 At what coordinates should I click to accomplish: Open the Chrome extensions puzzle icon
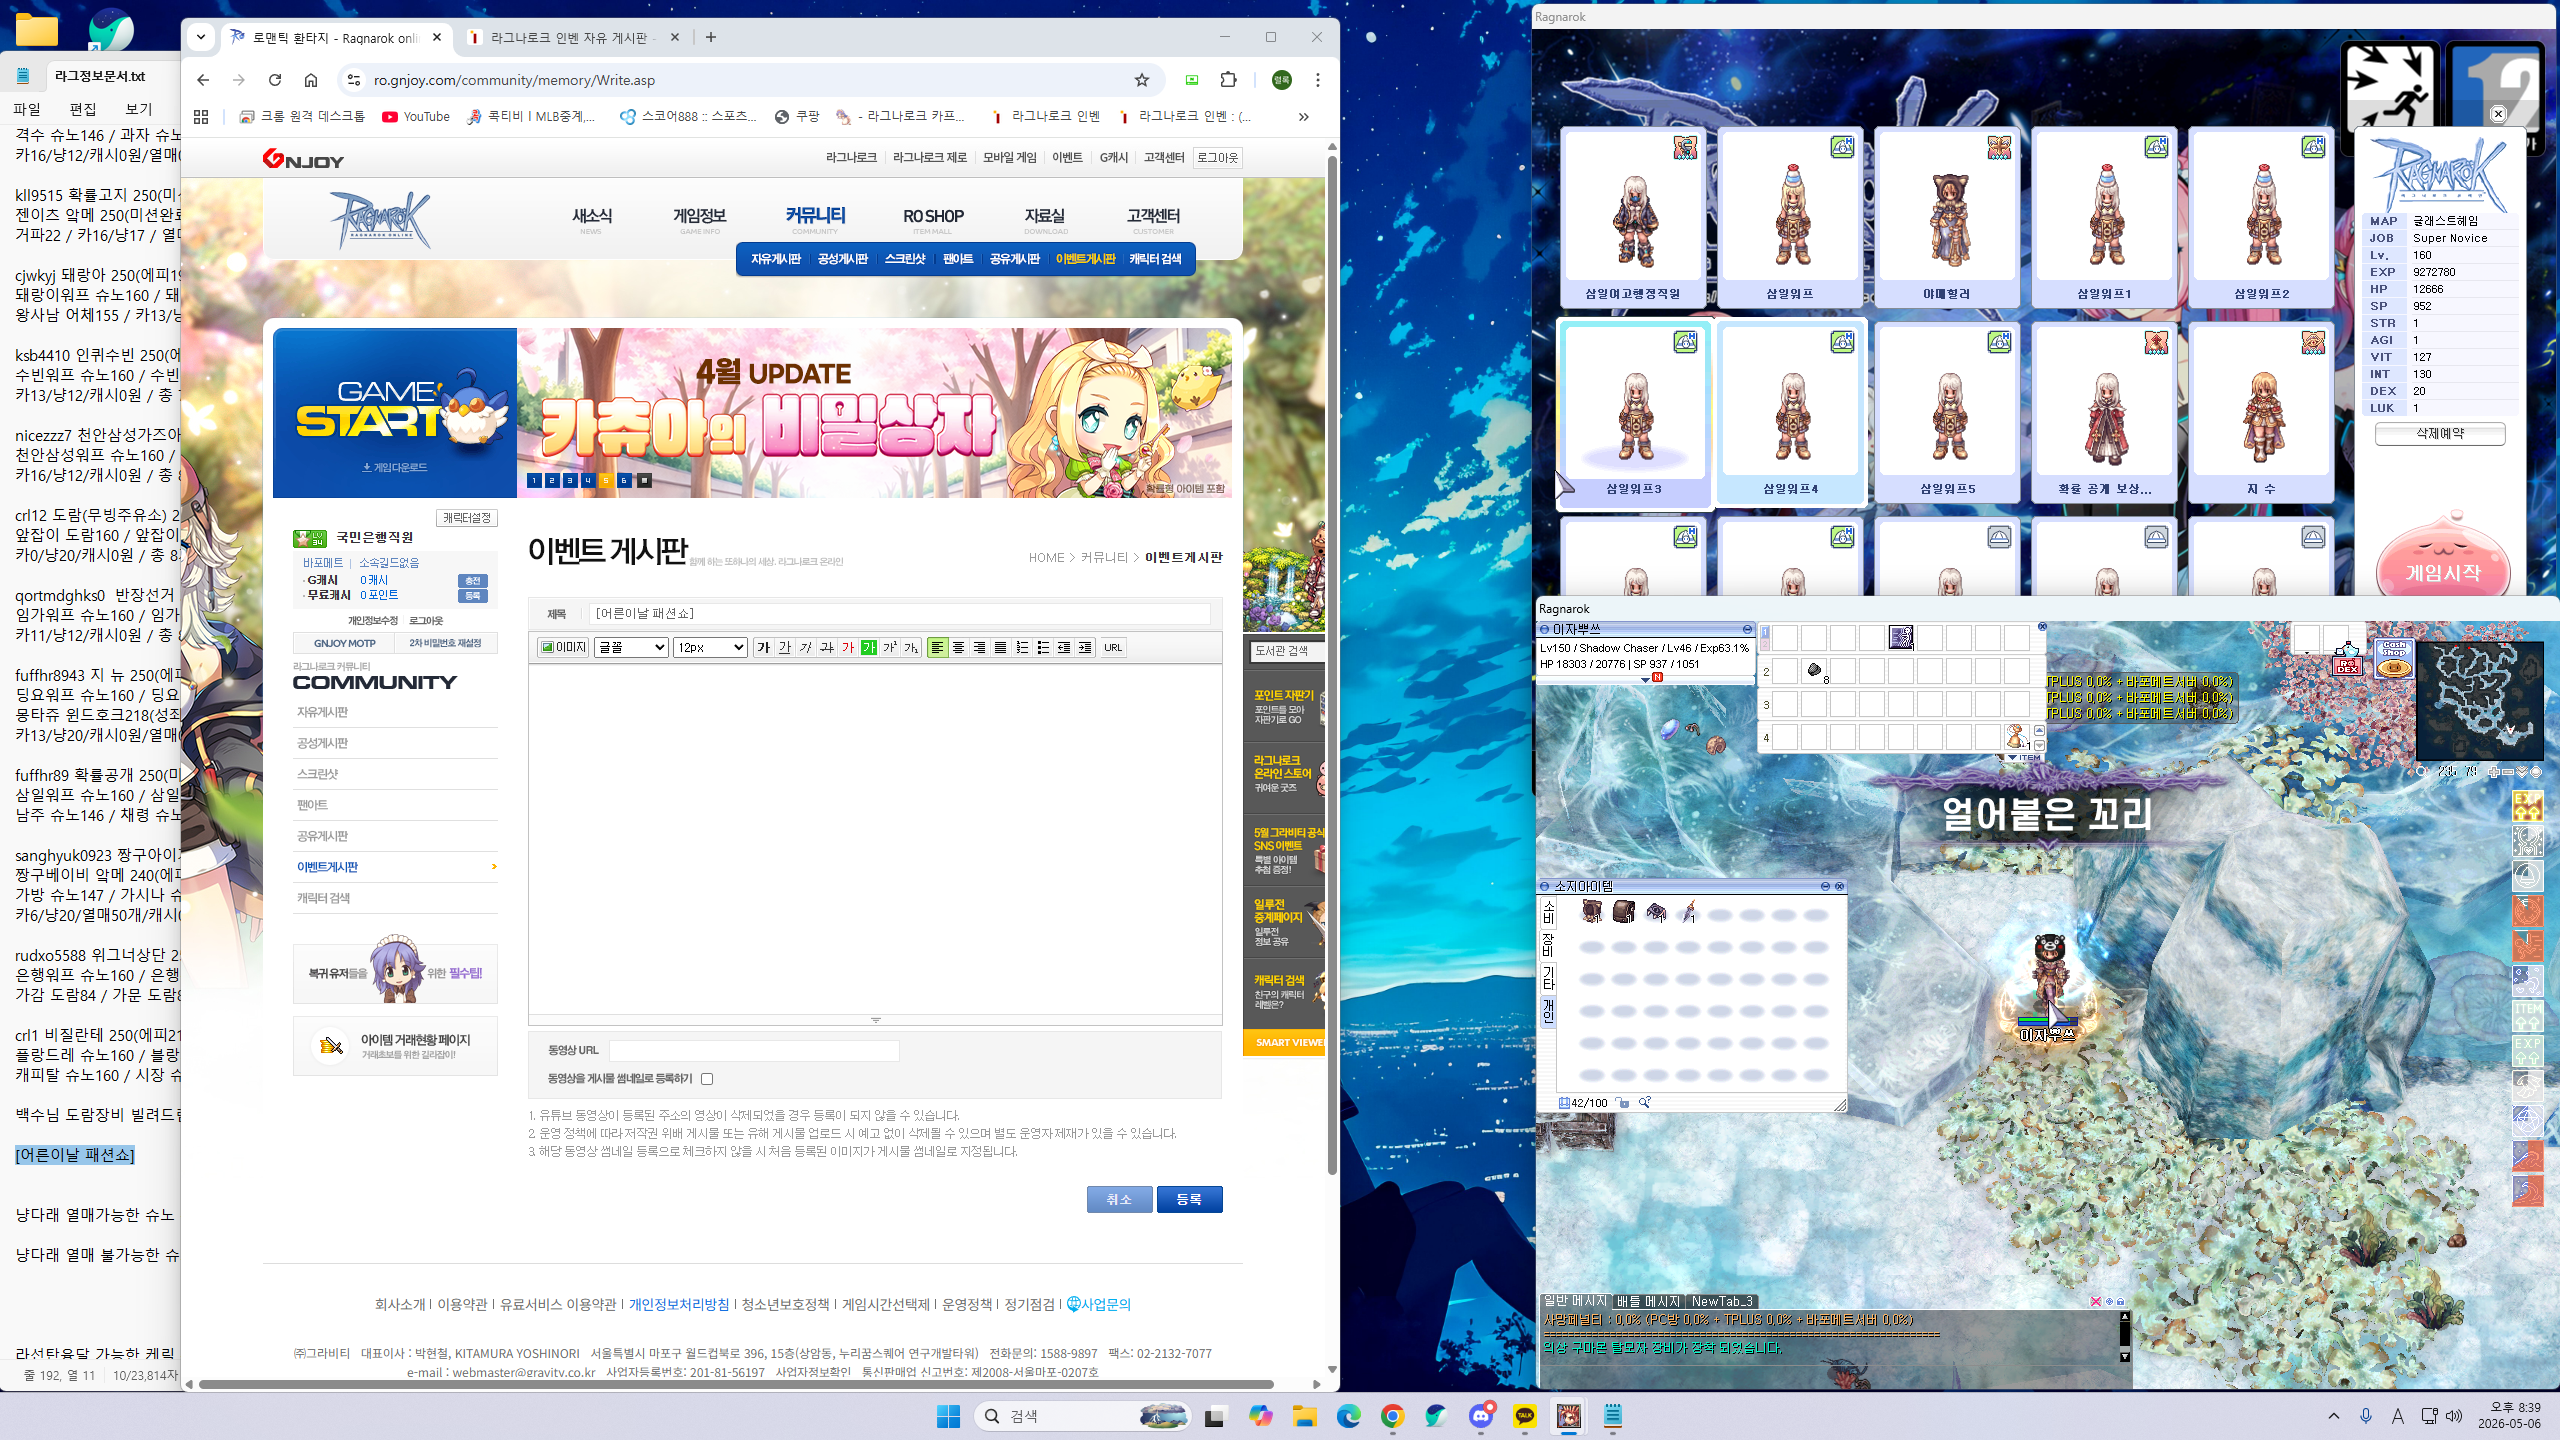pyautogui.click(x=1229, y=80)
